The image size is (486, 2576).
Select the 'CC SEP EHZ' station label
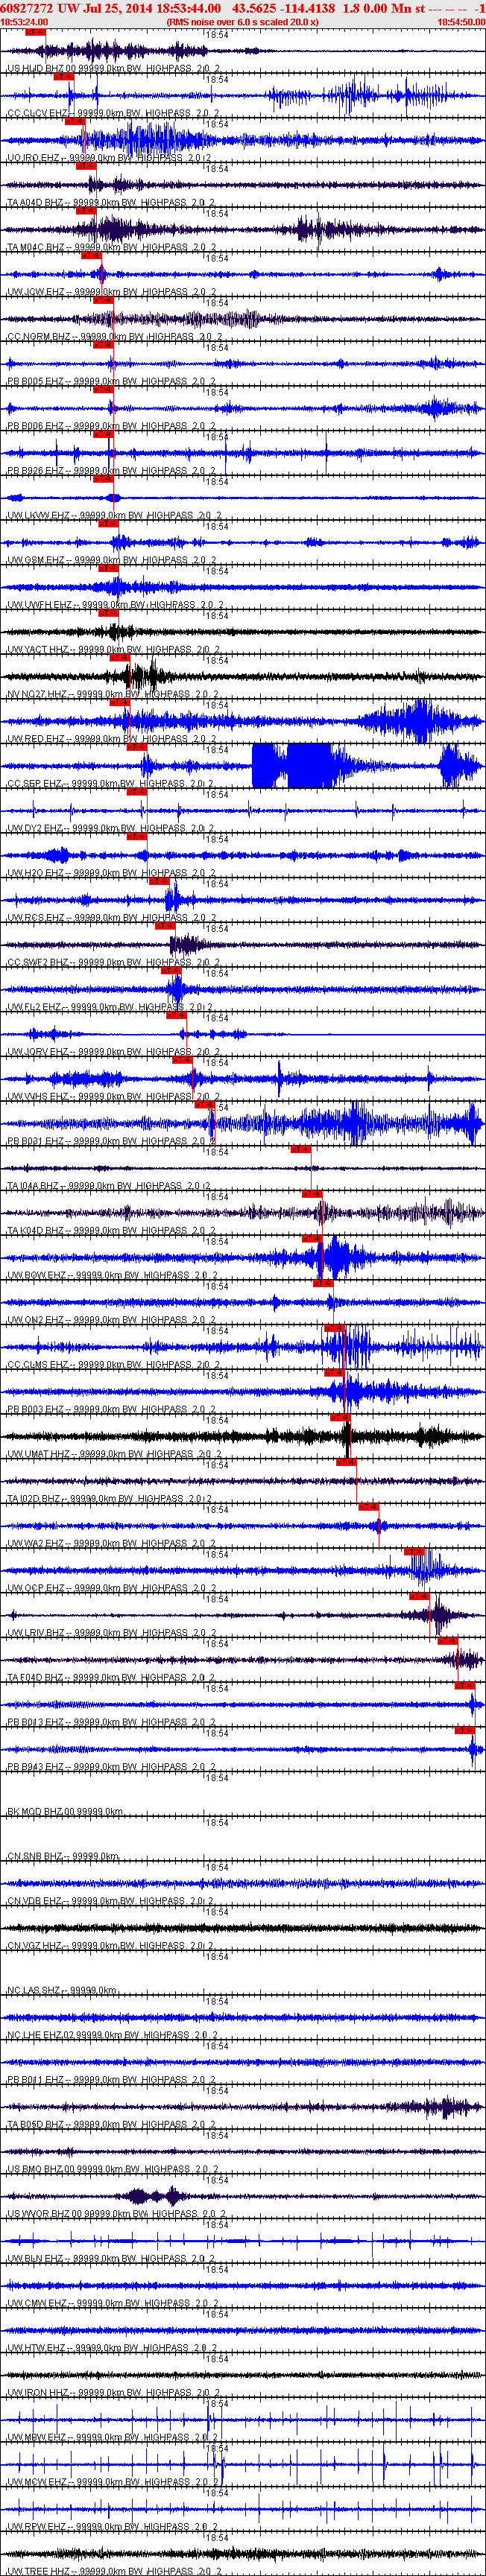35,784
